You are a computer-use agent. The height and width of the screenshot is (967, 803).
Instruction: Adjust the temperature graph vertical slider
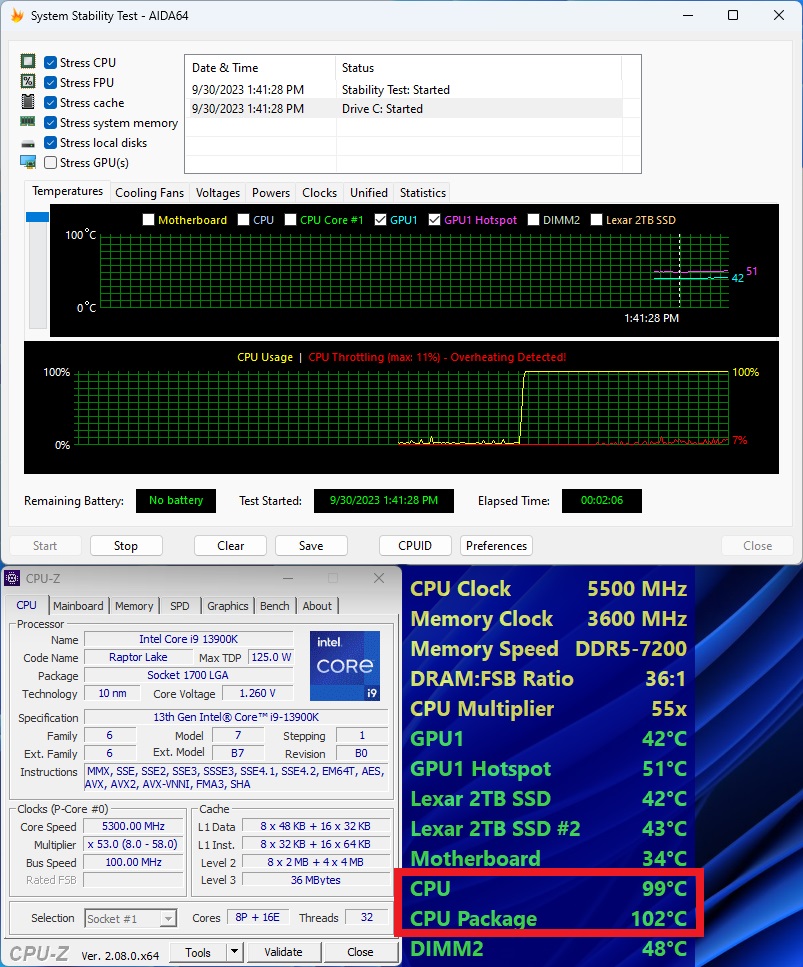coord(37,216)
